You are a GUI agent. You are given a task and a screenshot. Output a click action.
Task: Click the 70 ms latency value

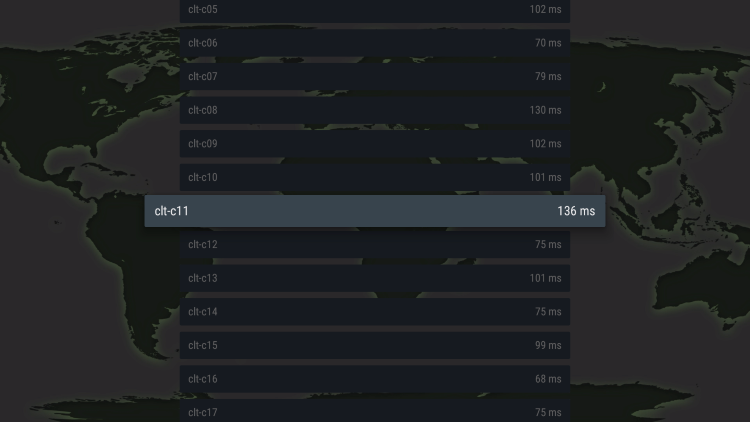[x=548, y=43]
